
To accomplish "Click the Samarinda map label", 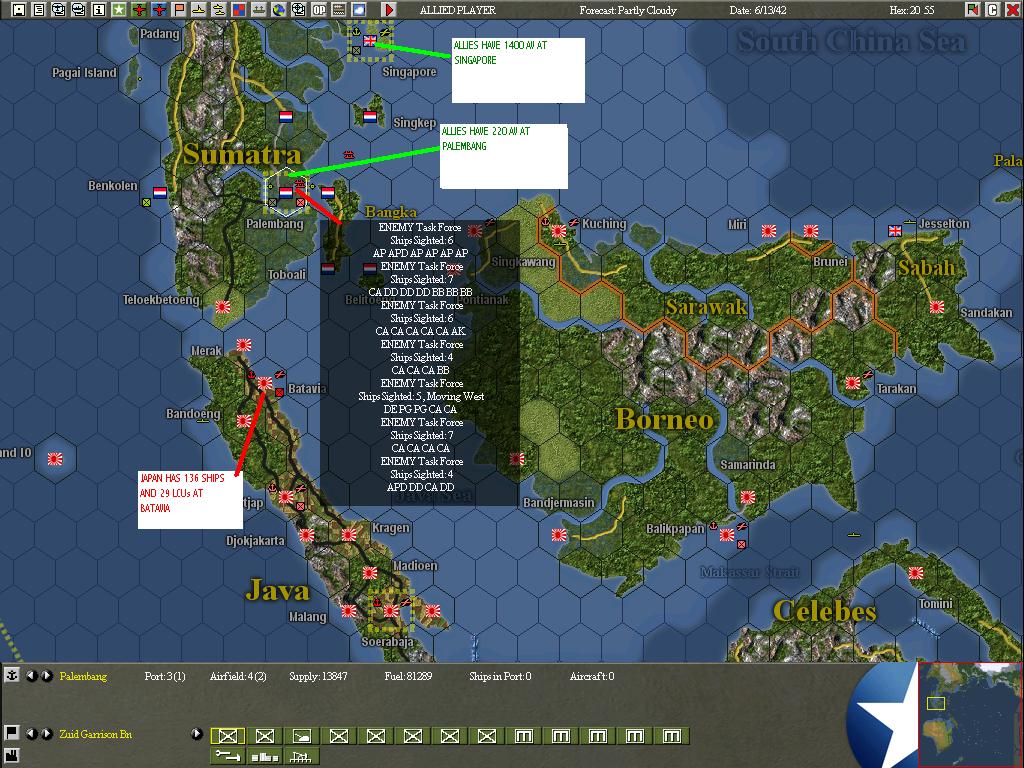I will (x=748, y=465).
